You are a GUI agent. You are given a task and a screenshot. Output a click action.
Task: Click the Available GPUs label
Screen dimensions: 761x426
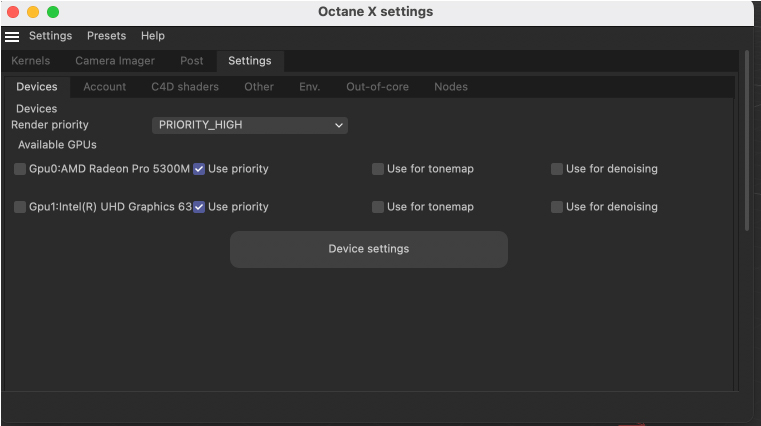click(57, 145)
